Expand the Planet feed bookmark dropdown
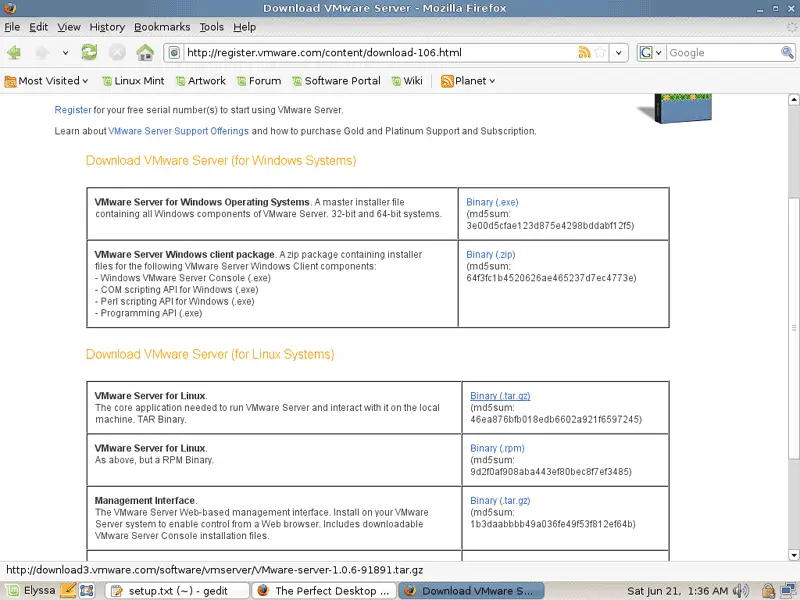The image size is (800, 600). point(468,81)
